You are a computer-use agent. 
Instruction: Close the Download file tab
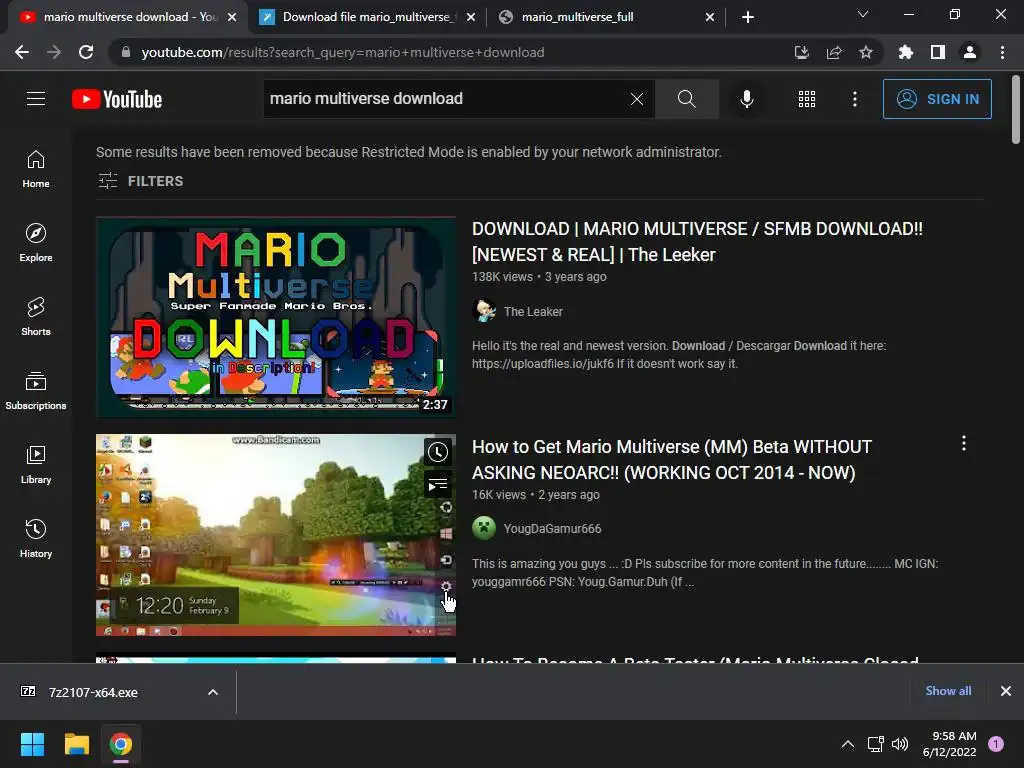[471, 17]
